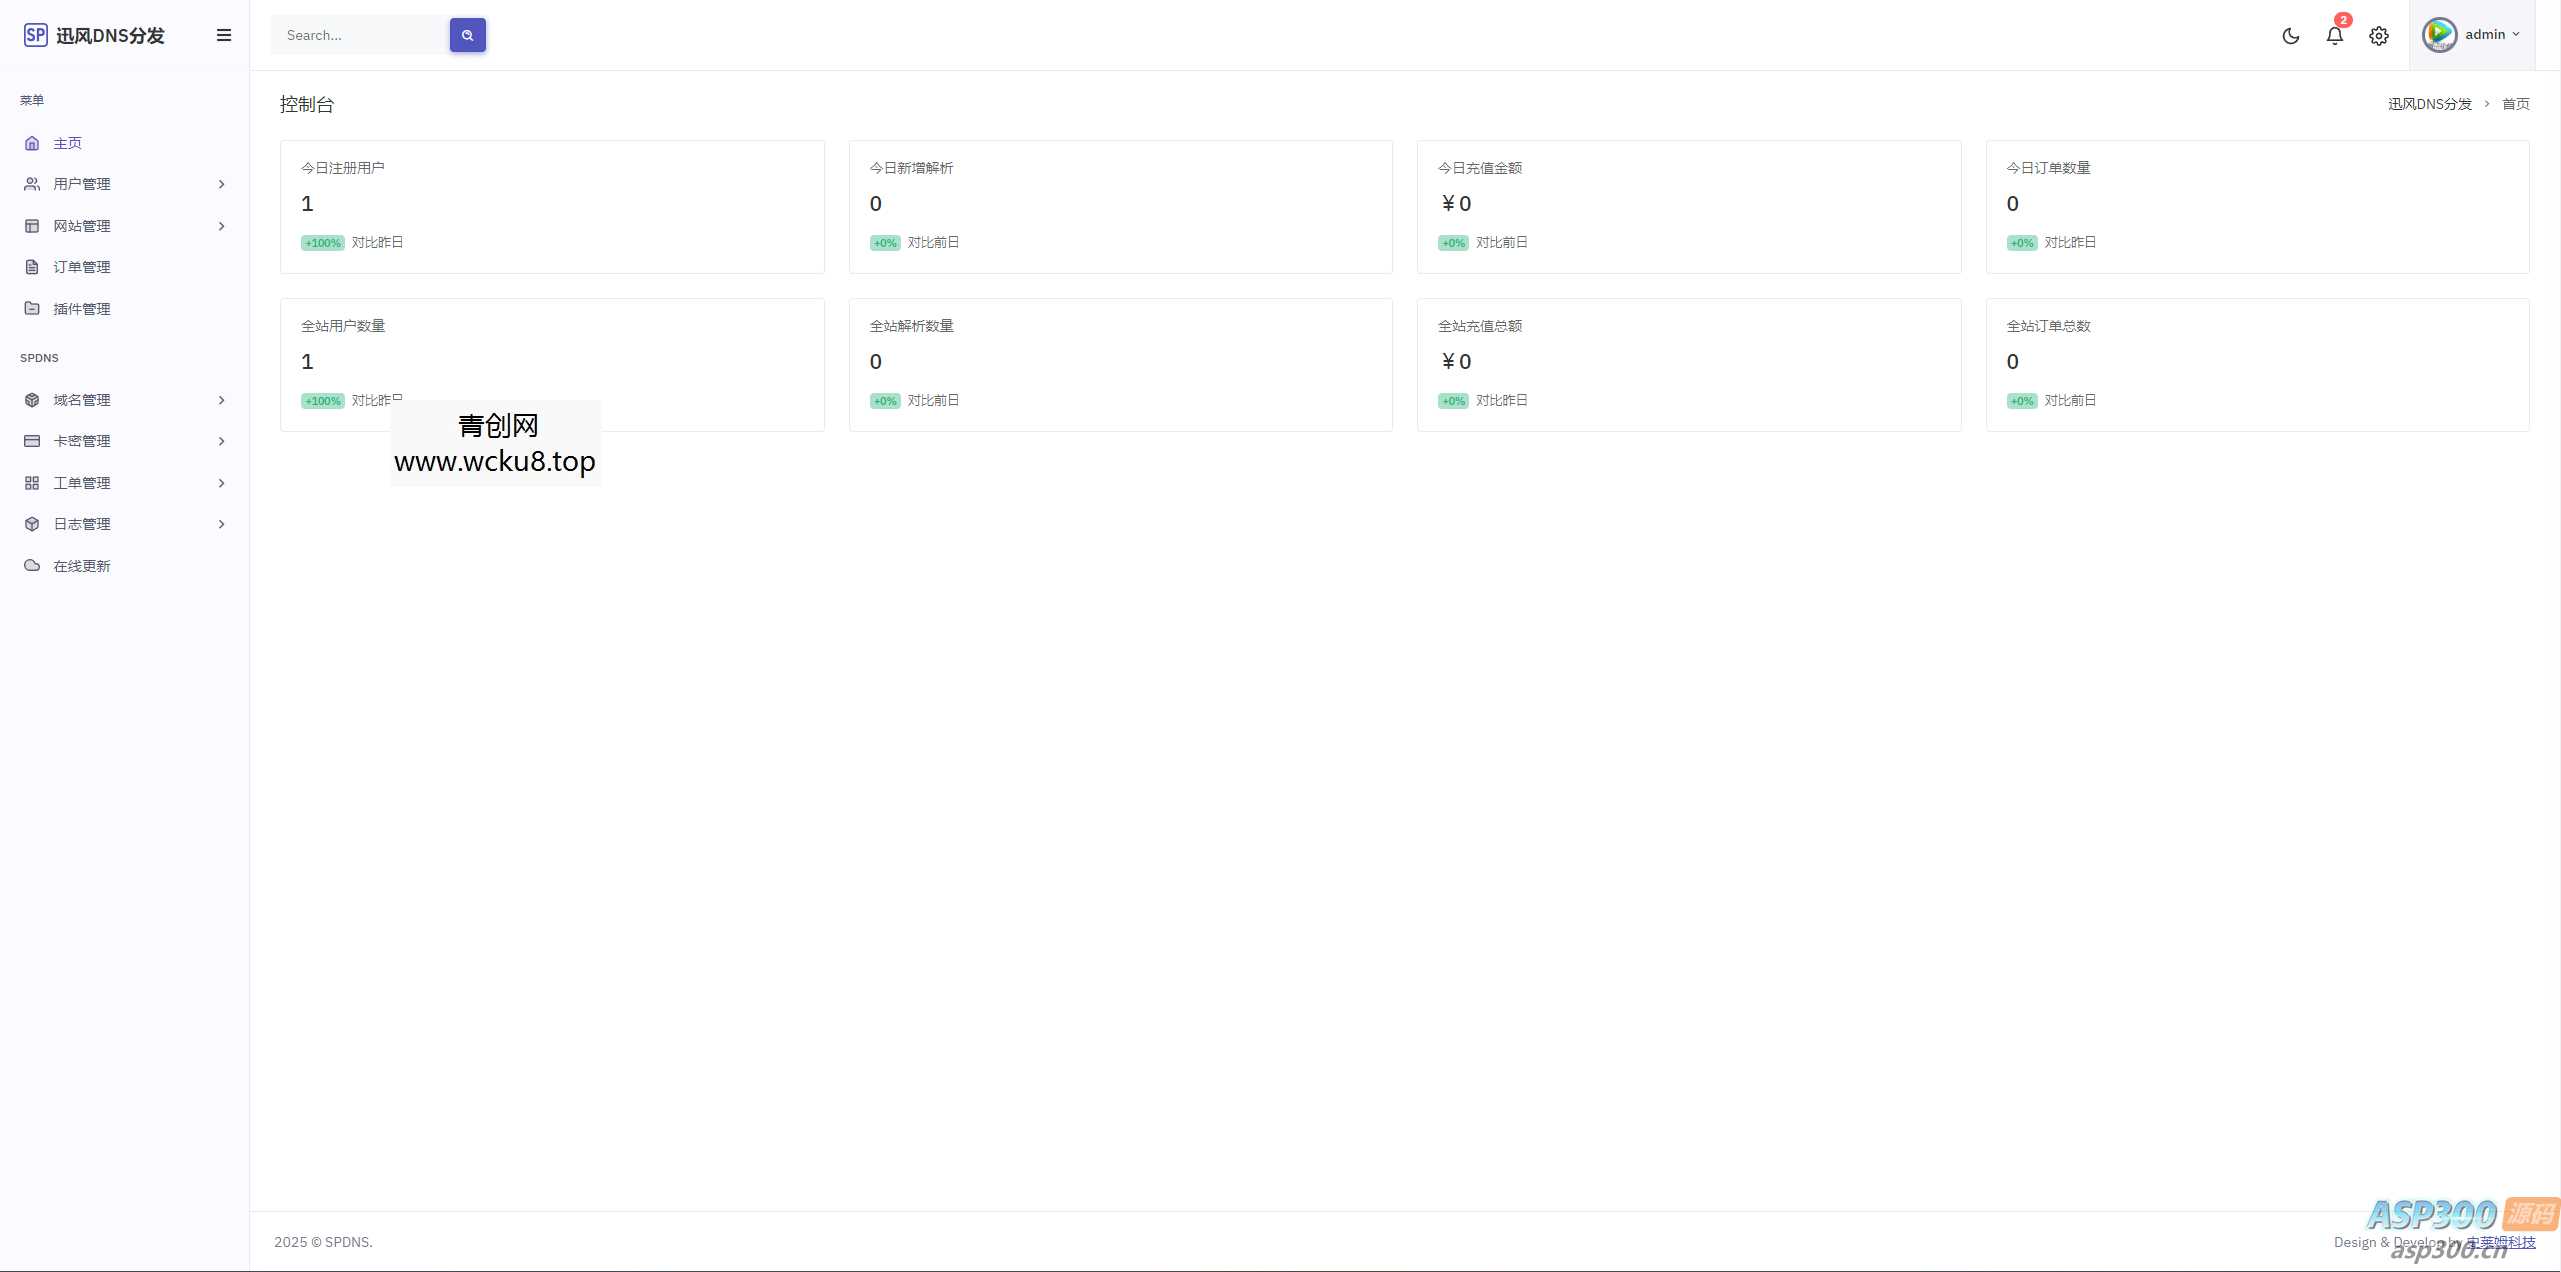Toggle dark mode moon icon
This screenshot has height=1272, width=2561.
click(2290, 36)
